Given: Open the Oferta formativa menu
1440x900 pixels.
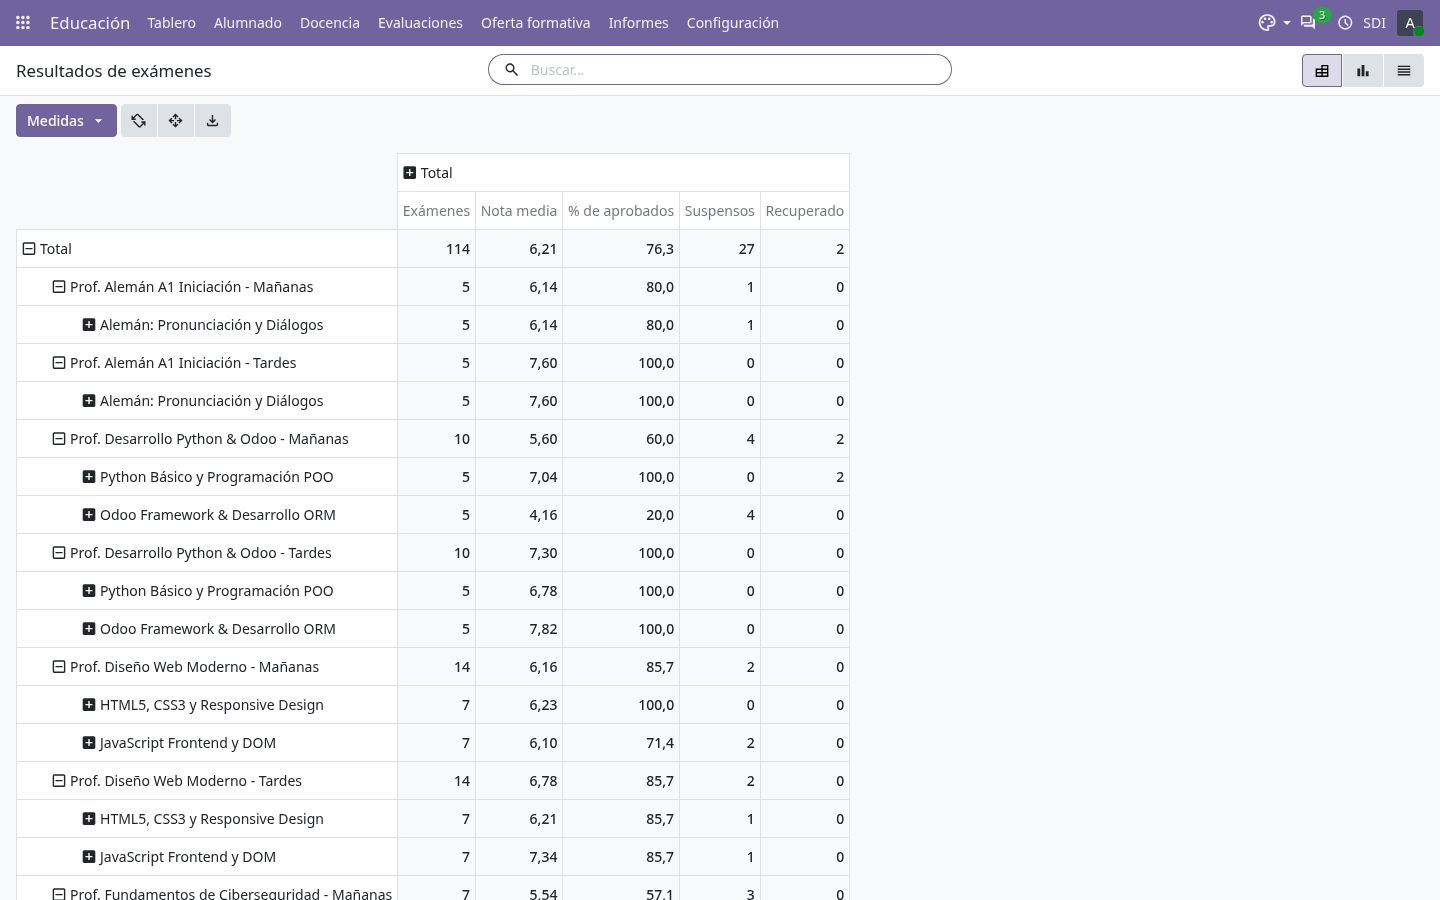Looking at the screenshot, I should coord(535,22).
